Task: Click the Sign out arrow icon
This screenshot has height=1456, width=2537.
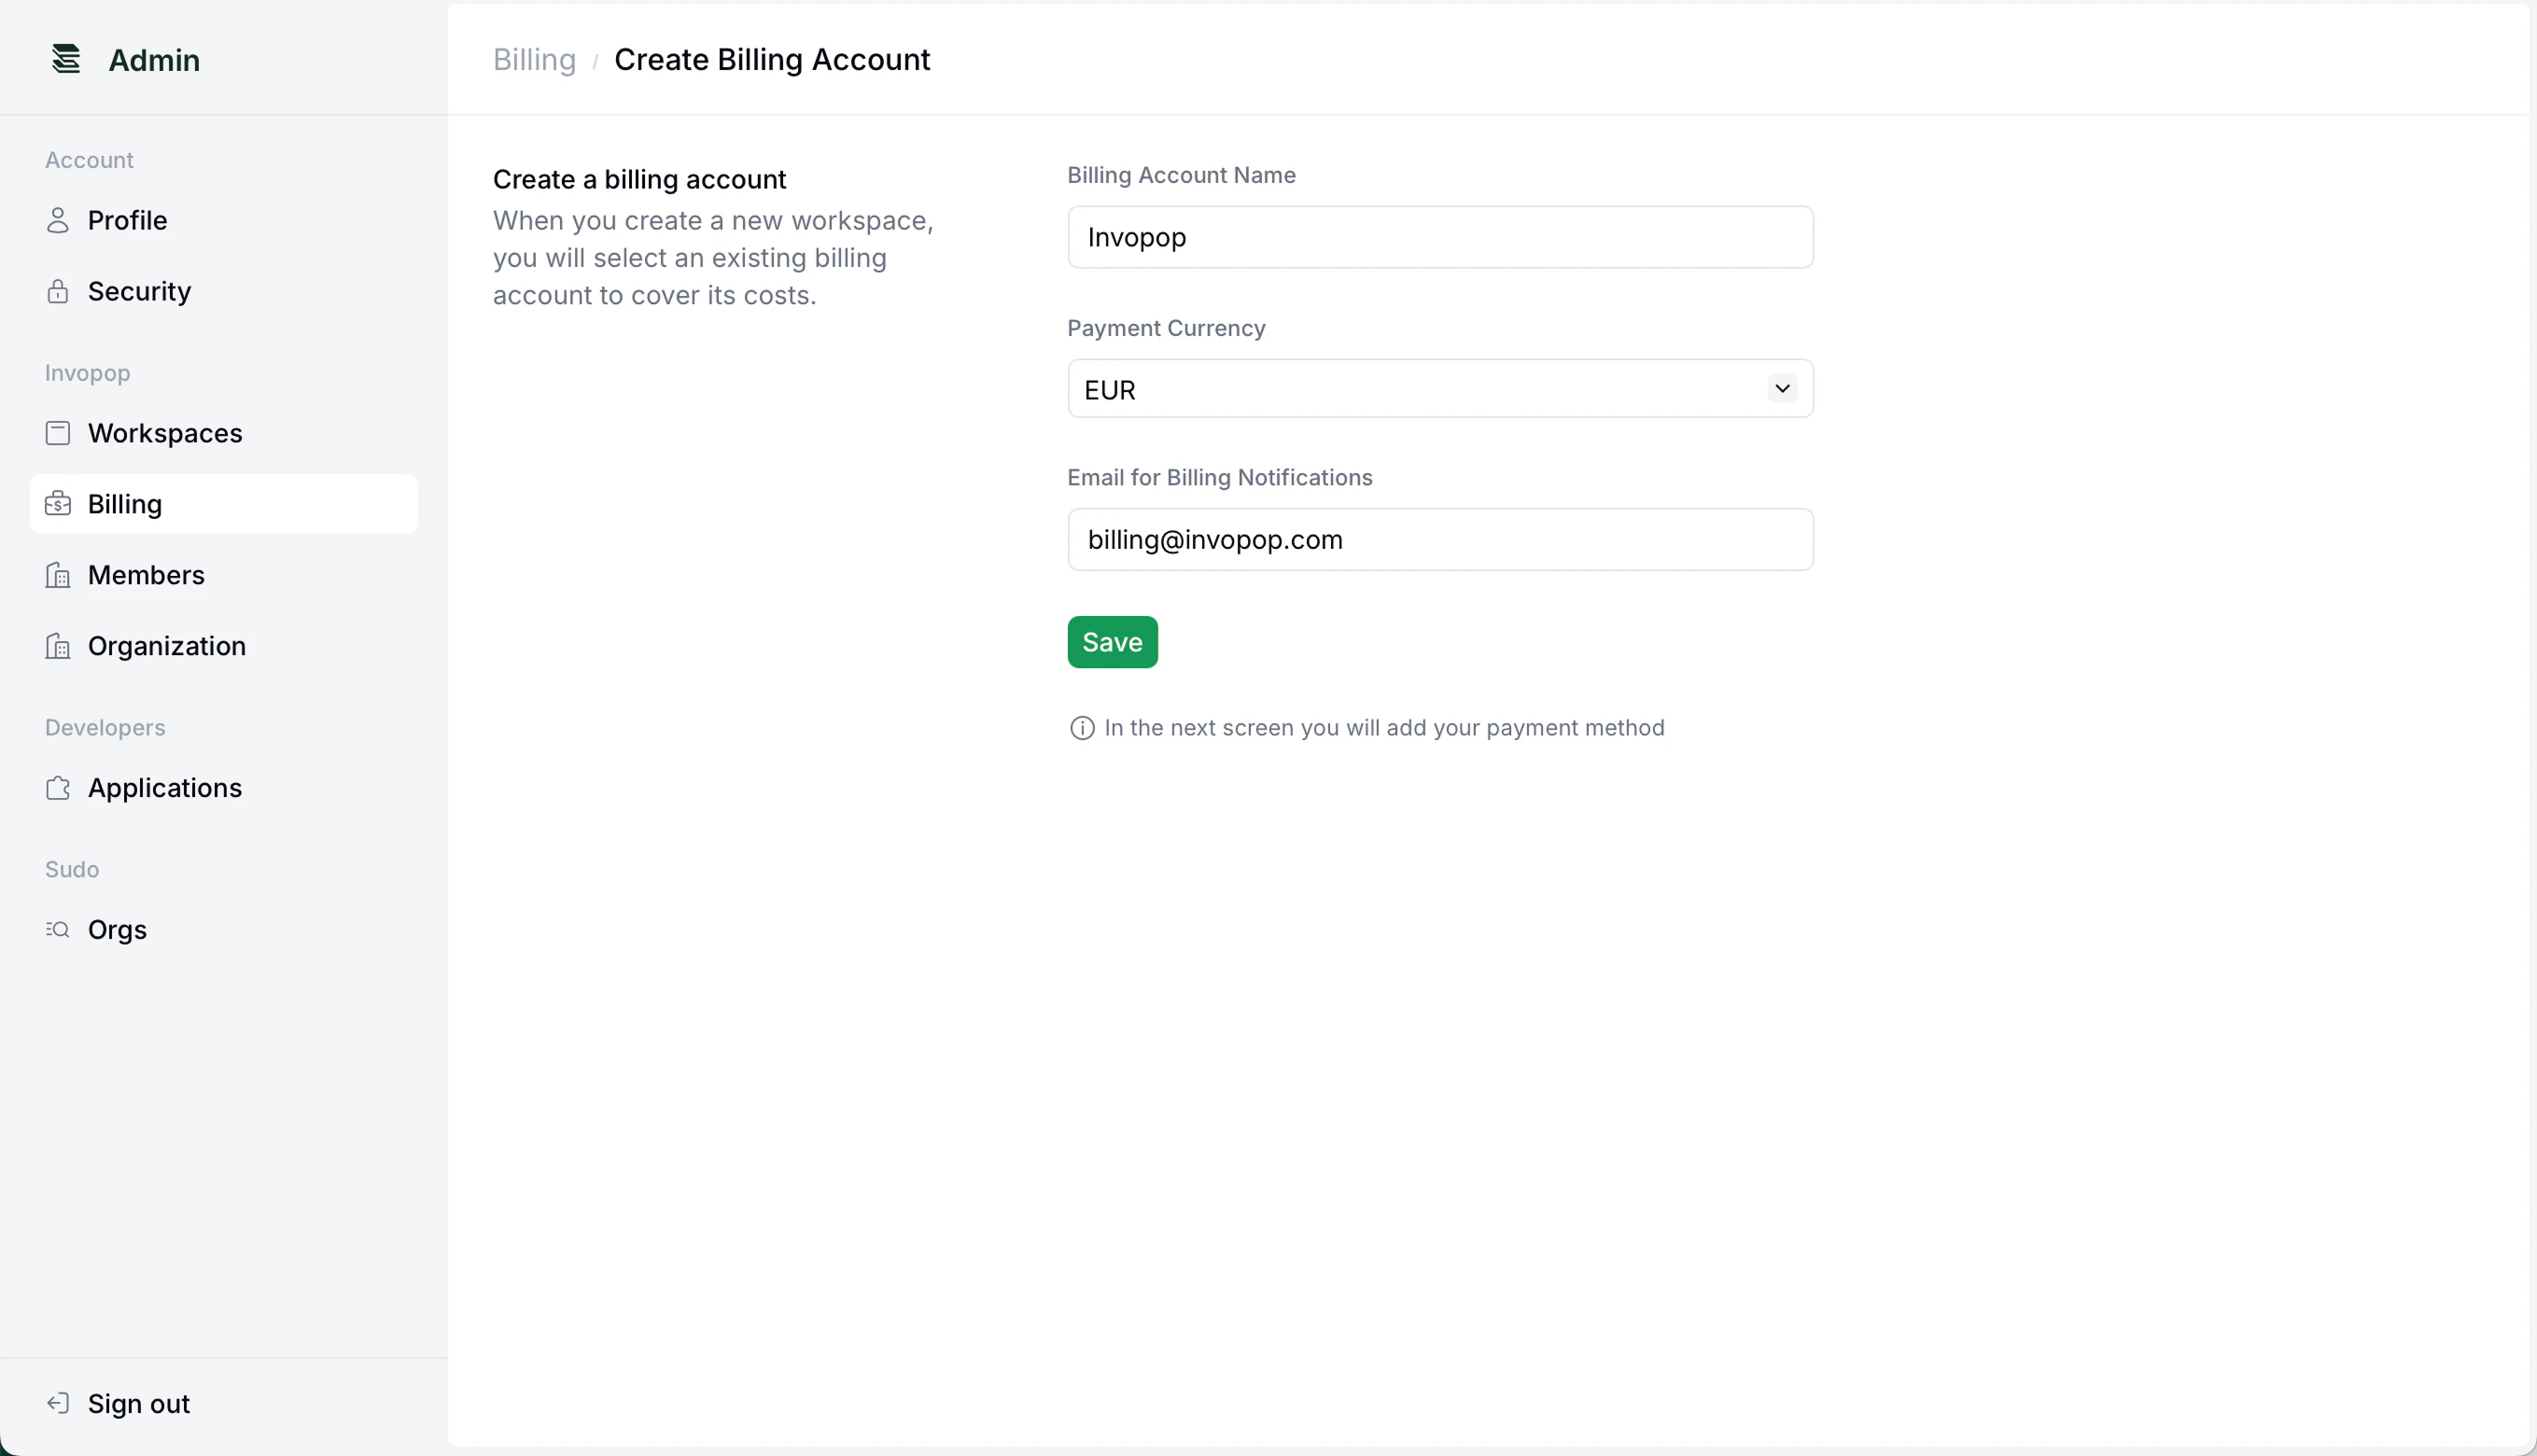Action: click(58, 1403)
